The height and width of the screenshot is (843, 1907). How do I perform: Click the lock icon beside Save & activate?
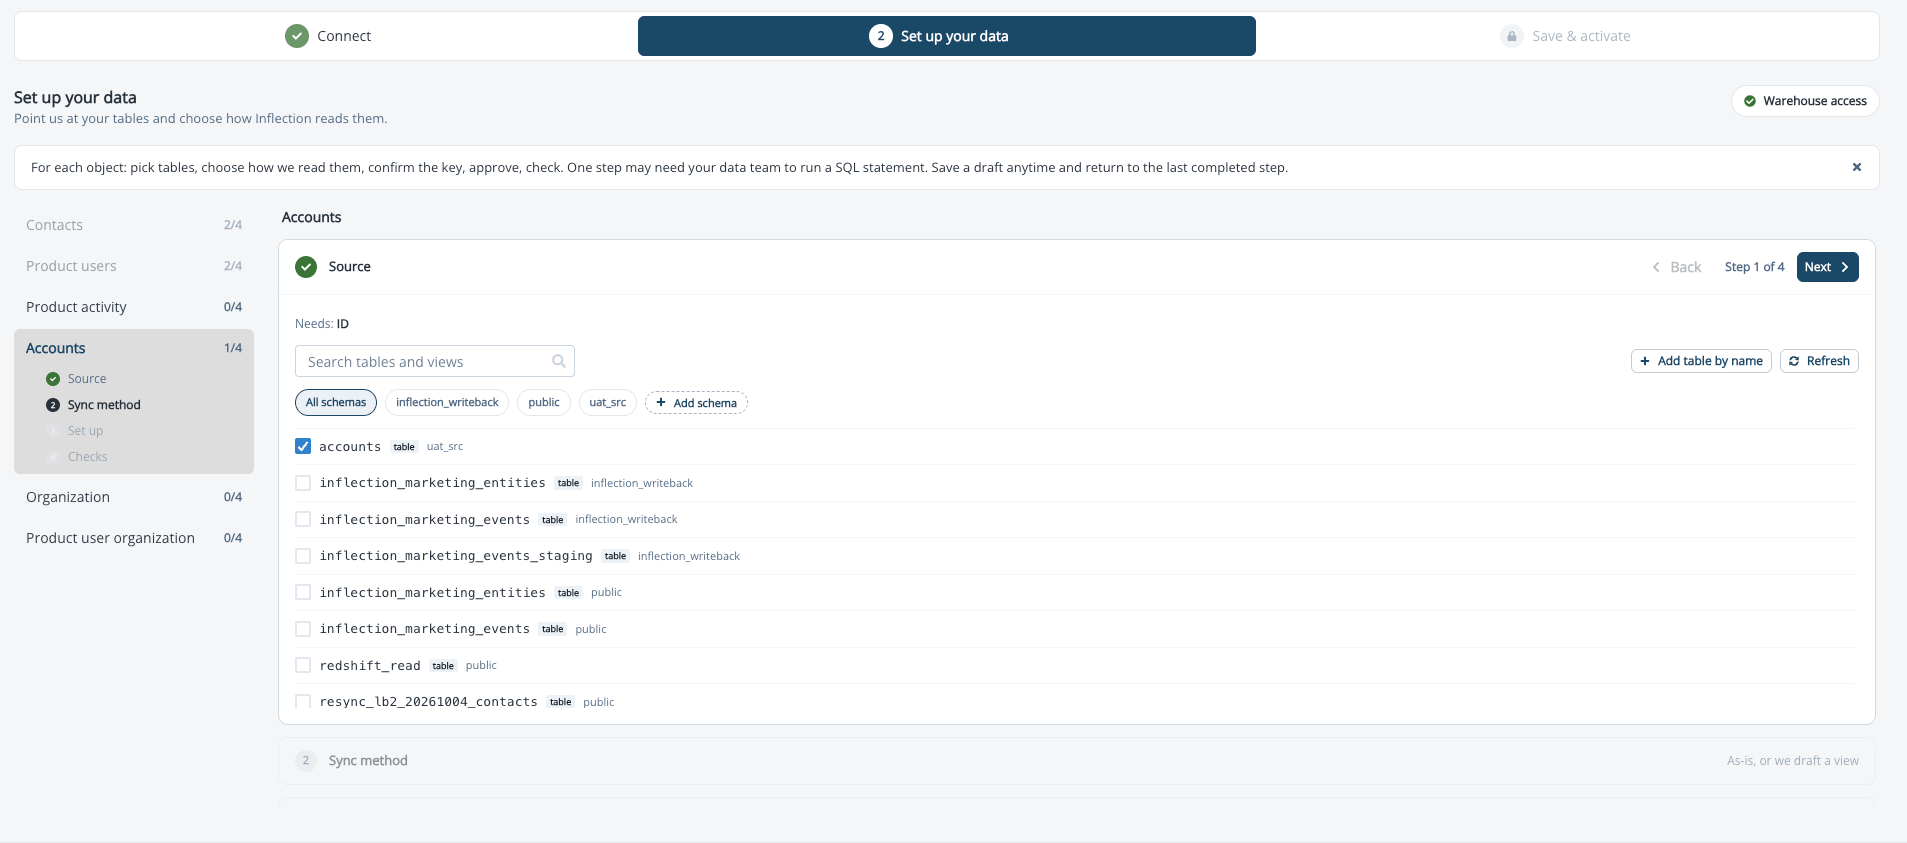click(x=1512, y=36)
